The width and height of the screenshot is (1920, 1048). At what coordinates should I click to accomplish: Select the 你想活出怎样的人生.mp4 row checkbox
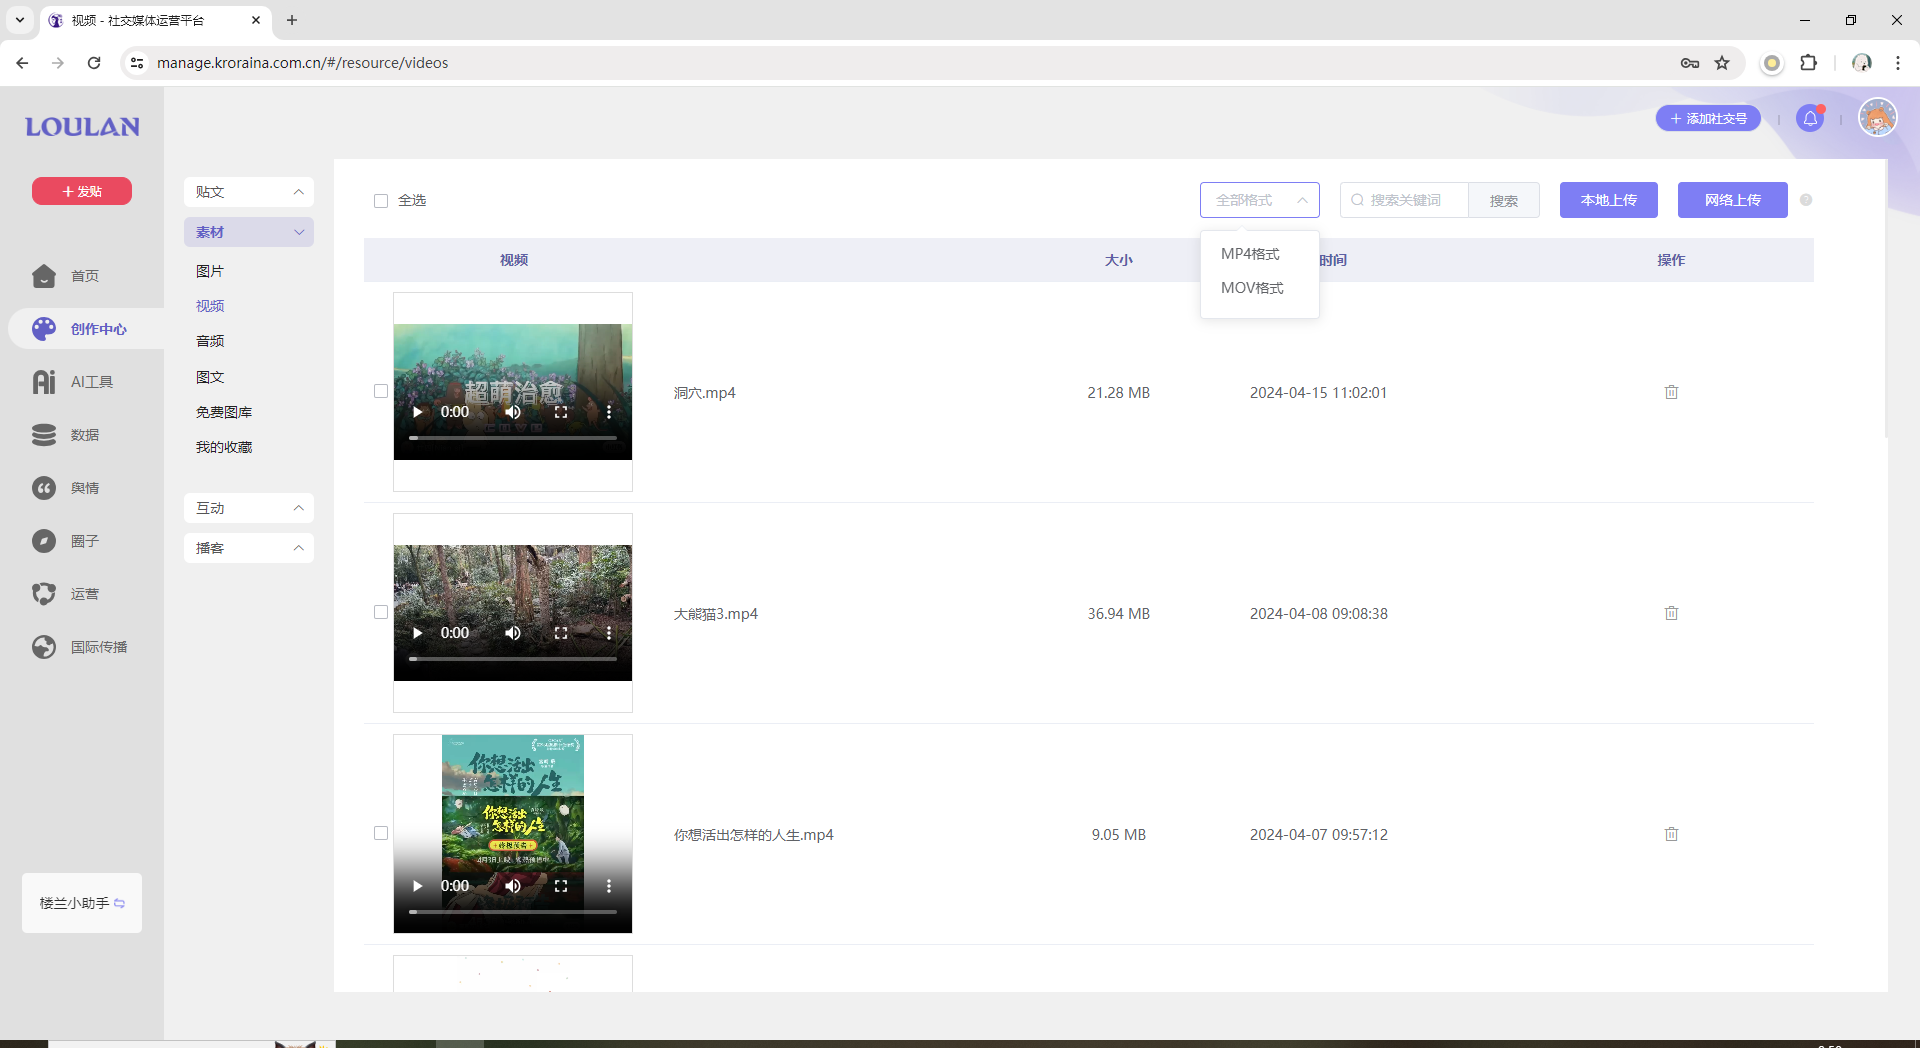click(381, 834)
